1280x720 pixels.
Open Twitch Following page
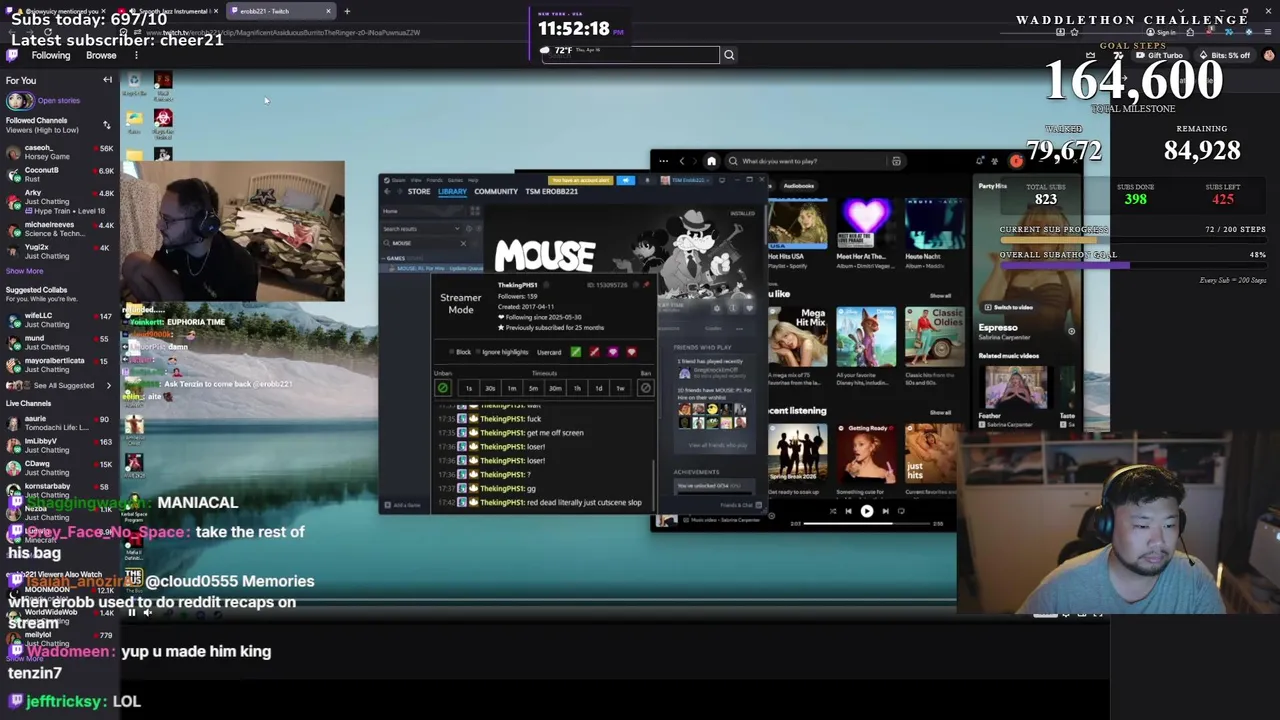tap(51, 55)
